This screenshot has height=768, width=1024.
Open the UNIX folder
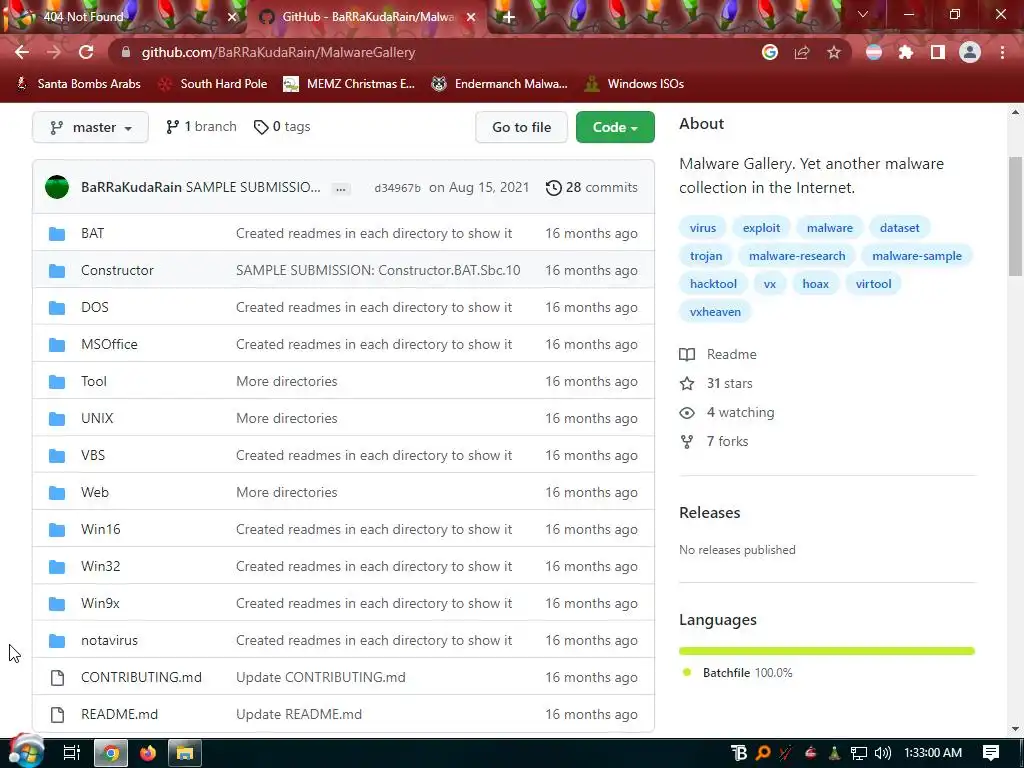point(97,418)
